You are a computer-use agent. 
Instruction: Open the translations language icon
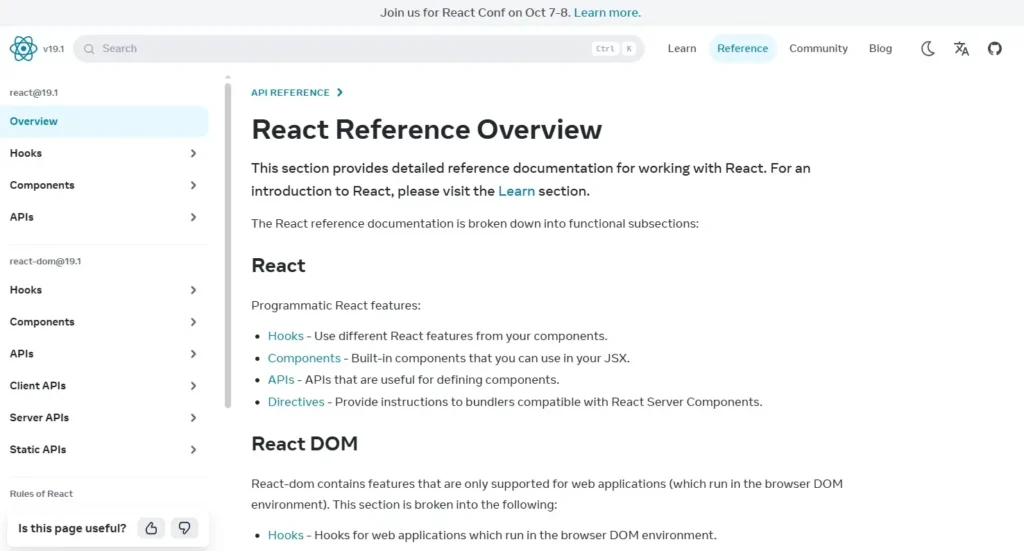click(961, 48)
